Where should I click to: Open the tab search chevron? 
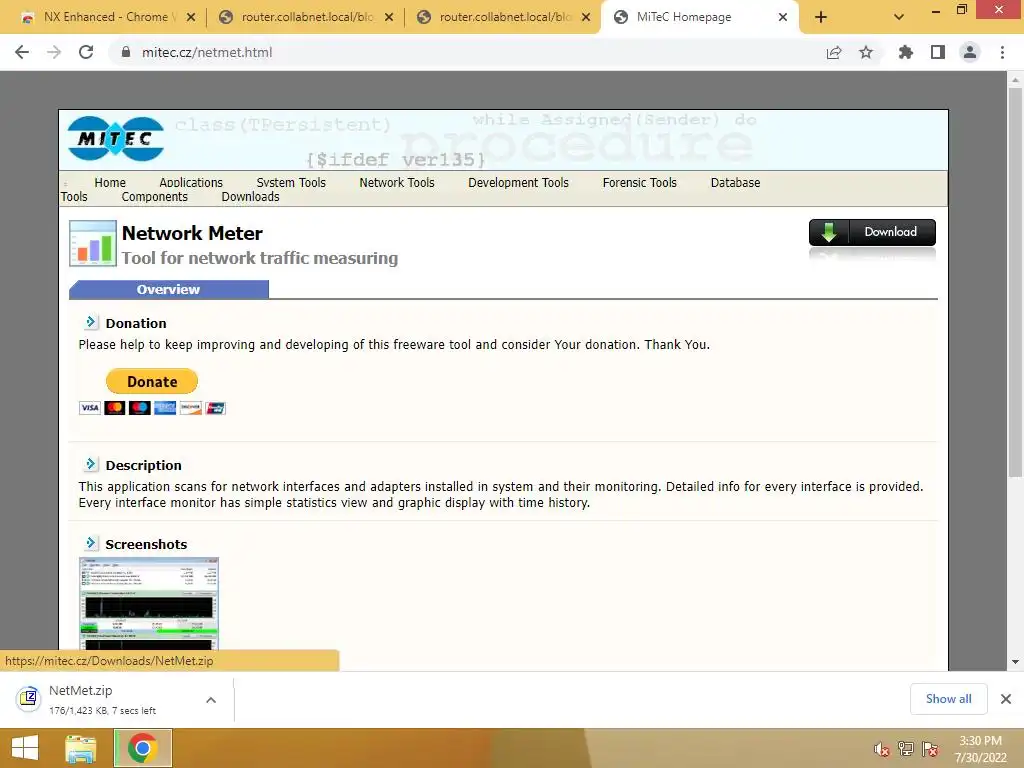(899, 17)
